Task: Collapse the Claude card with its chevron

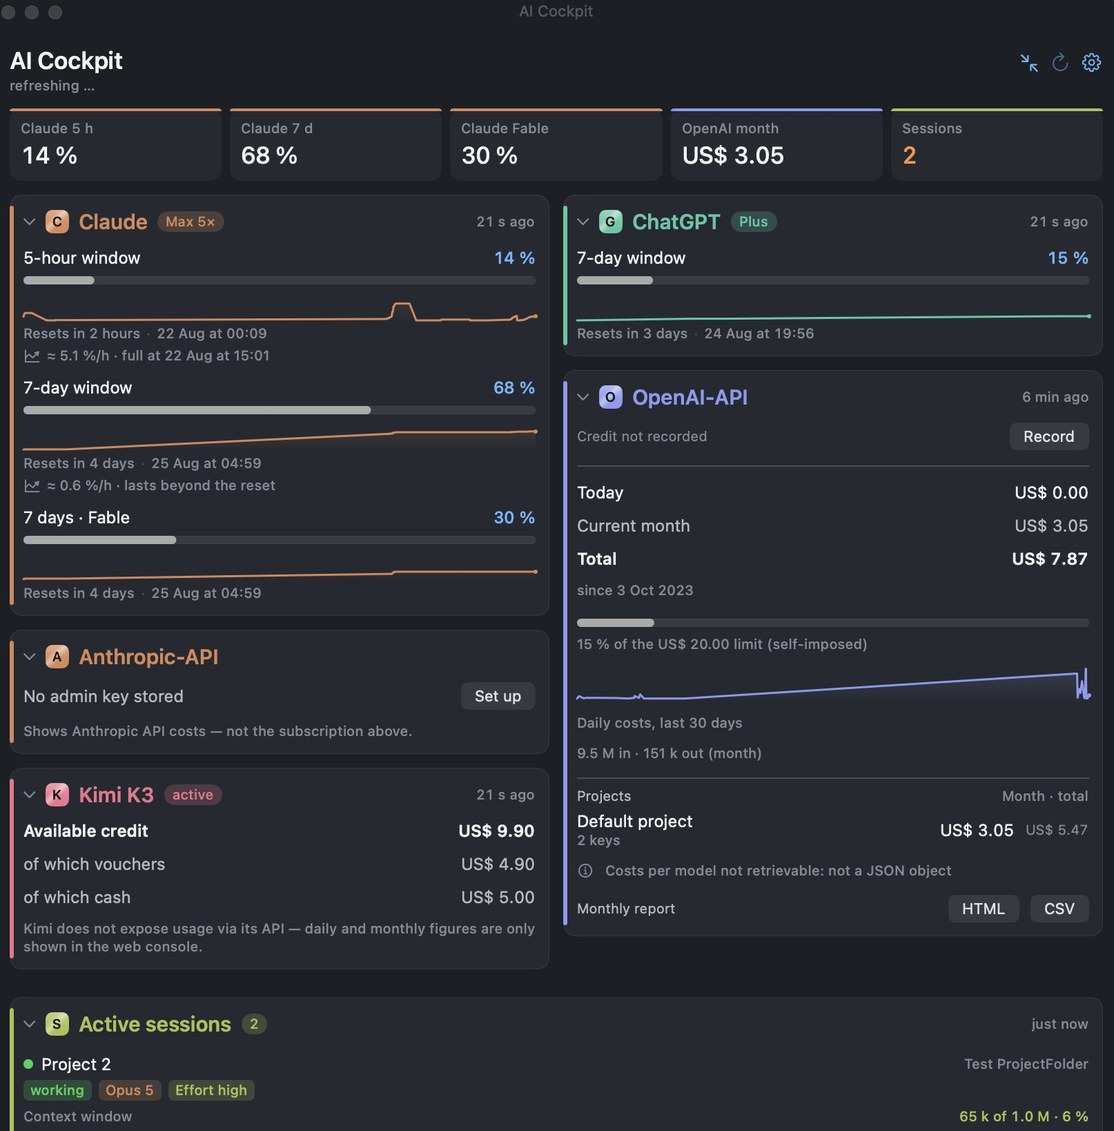Action: pos(29,221)
